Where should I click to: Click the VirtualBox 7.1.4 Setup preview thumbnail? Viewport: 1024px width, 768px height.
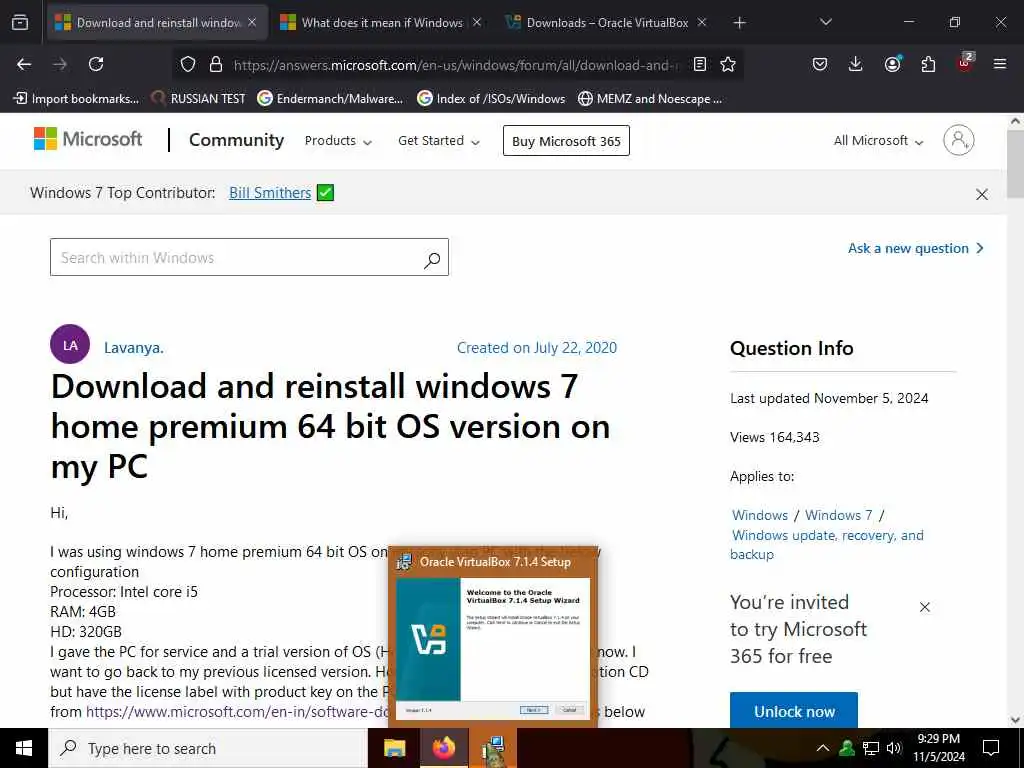pyautogui.click(x=493, y=637)
